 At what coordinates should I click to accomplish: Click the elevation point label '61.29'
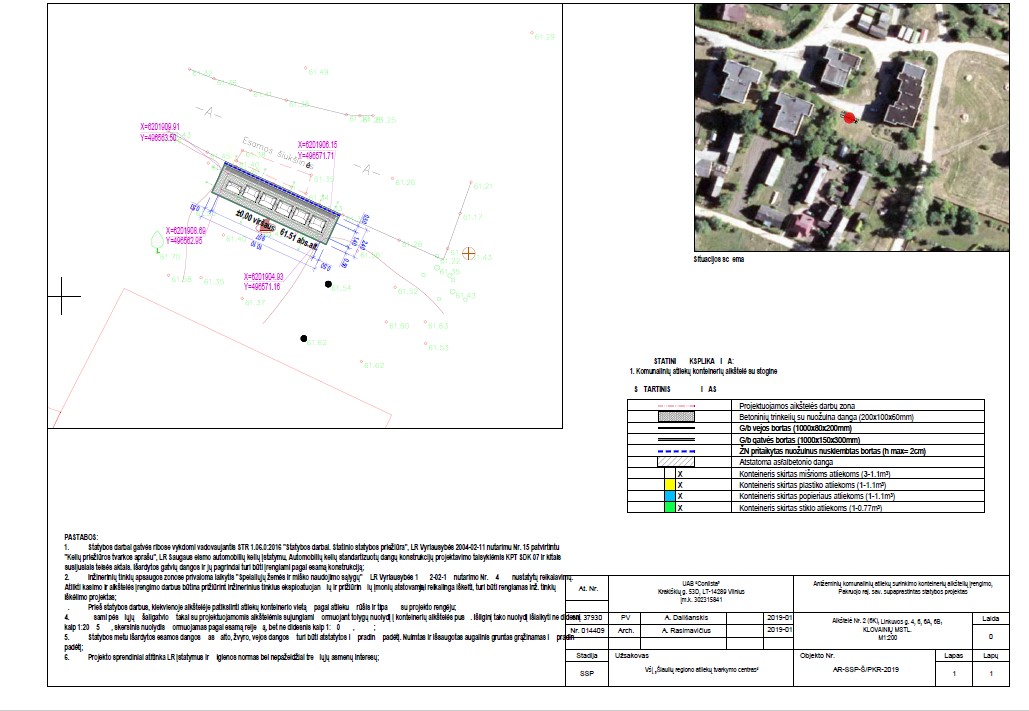[544, 37]
